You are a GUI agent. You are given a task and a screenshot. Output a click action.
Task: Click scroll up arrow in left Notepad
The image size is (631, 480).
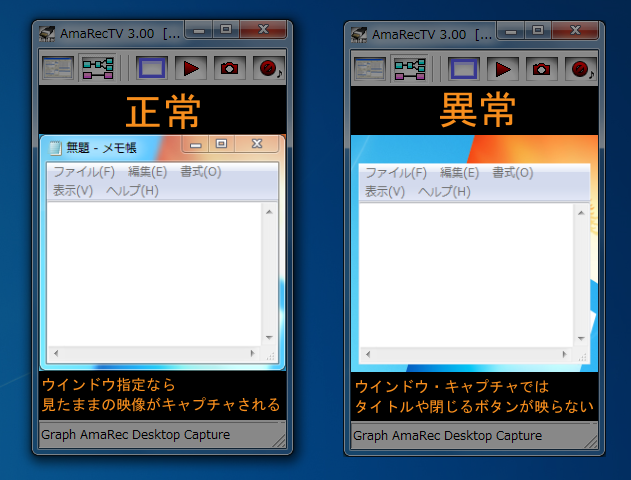[270, 212]
